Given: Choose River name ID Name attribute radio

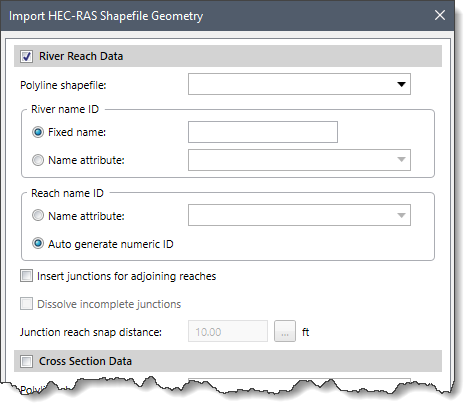Looking at the screenshot, I should tap(38, 160).
